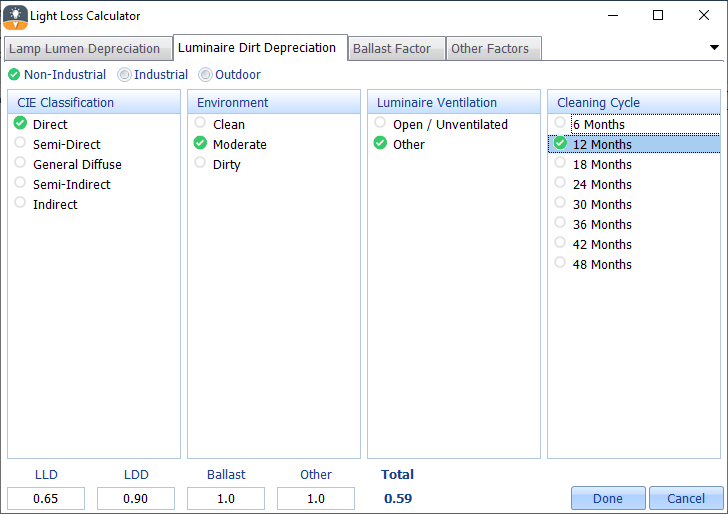Click the Total value 0.59
The image size is (728, 514).
[398, 499]
